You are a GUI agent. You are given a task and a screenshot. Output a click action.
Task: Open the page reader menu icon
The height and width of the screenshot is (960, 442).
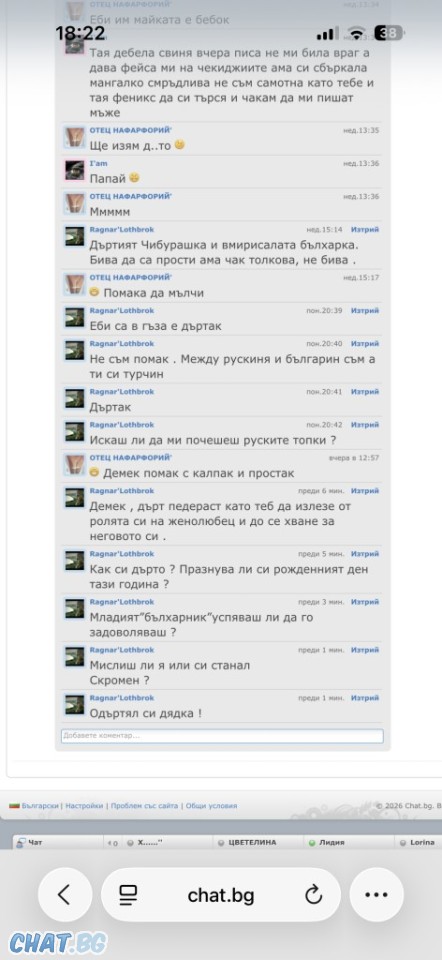pyautogui.click(x=128, y=895)
